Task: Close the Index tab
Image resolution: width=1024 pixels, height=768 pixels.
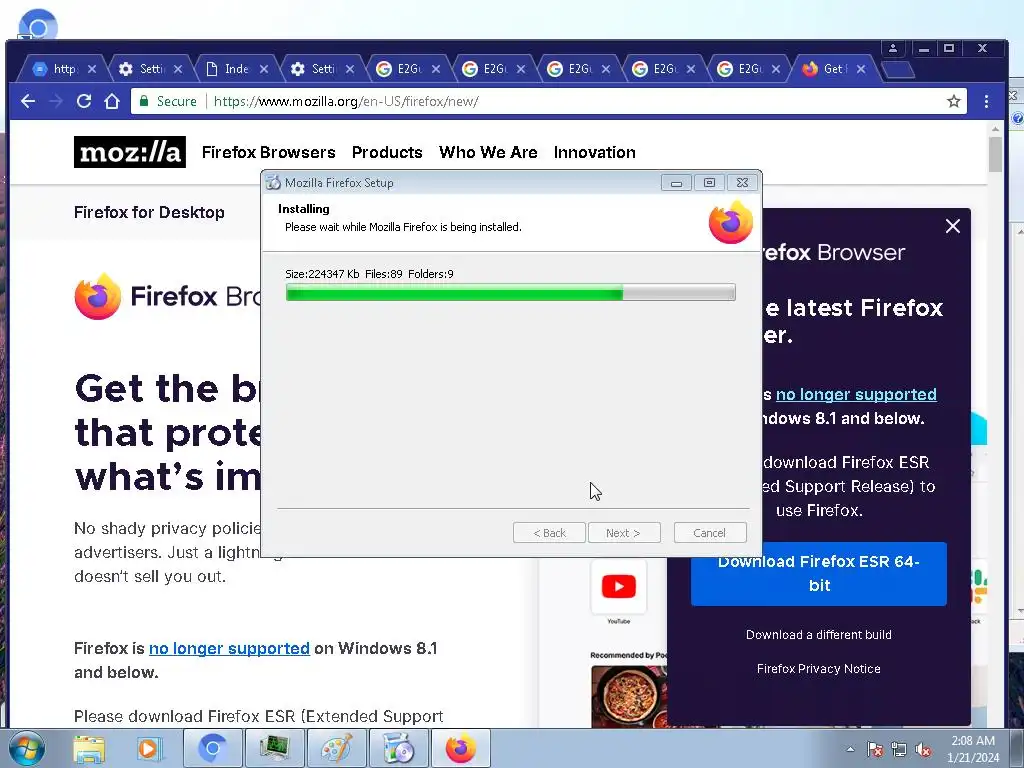Action: [264, 69]
